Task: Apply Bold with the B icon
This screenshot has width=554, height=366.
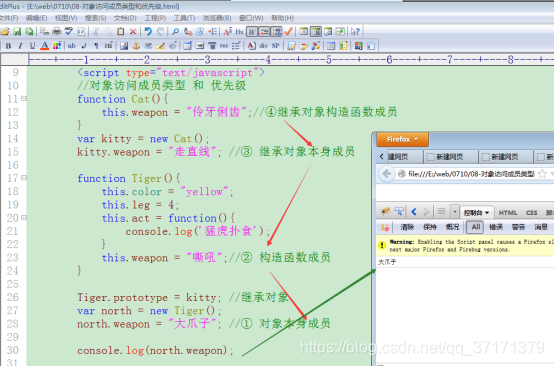Action: tap(8, 46)
